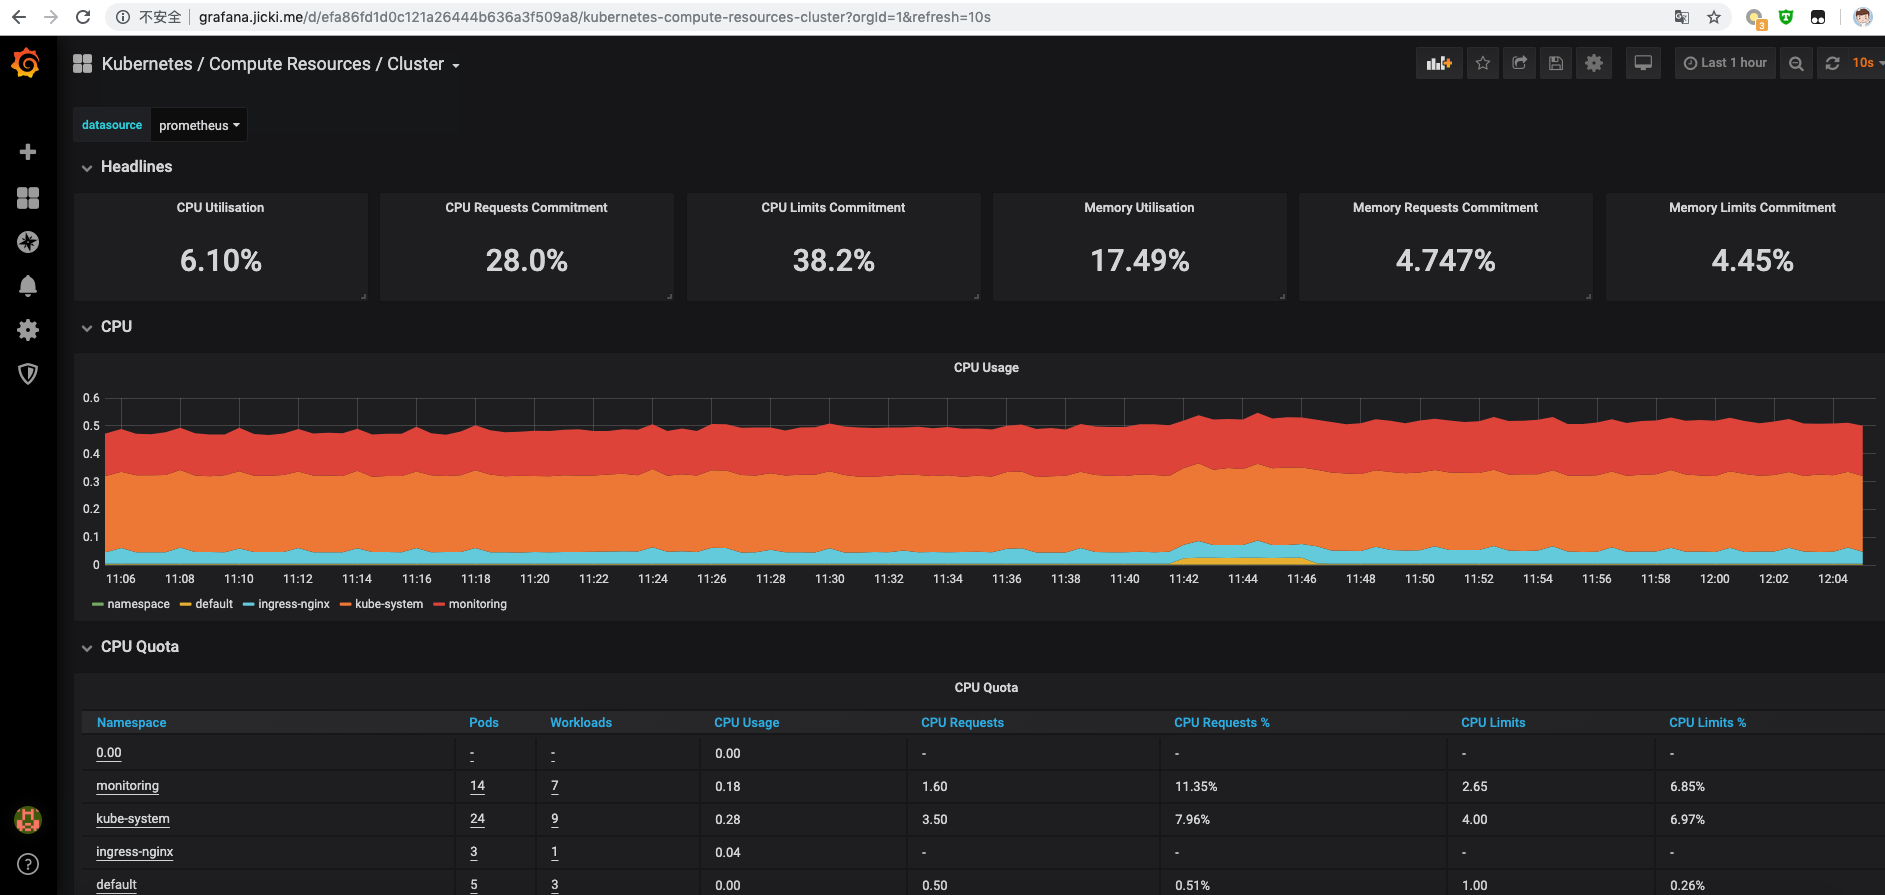1885x895 pixels.
Task: Open the Alerting bell icon
Action: (28, 286)
